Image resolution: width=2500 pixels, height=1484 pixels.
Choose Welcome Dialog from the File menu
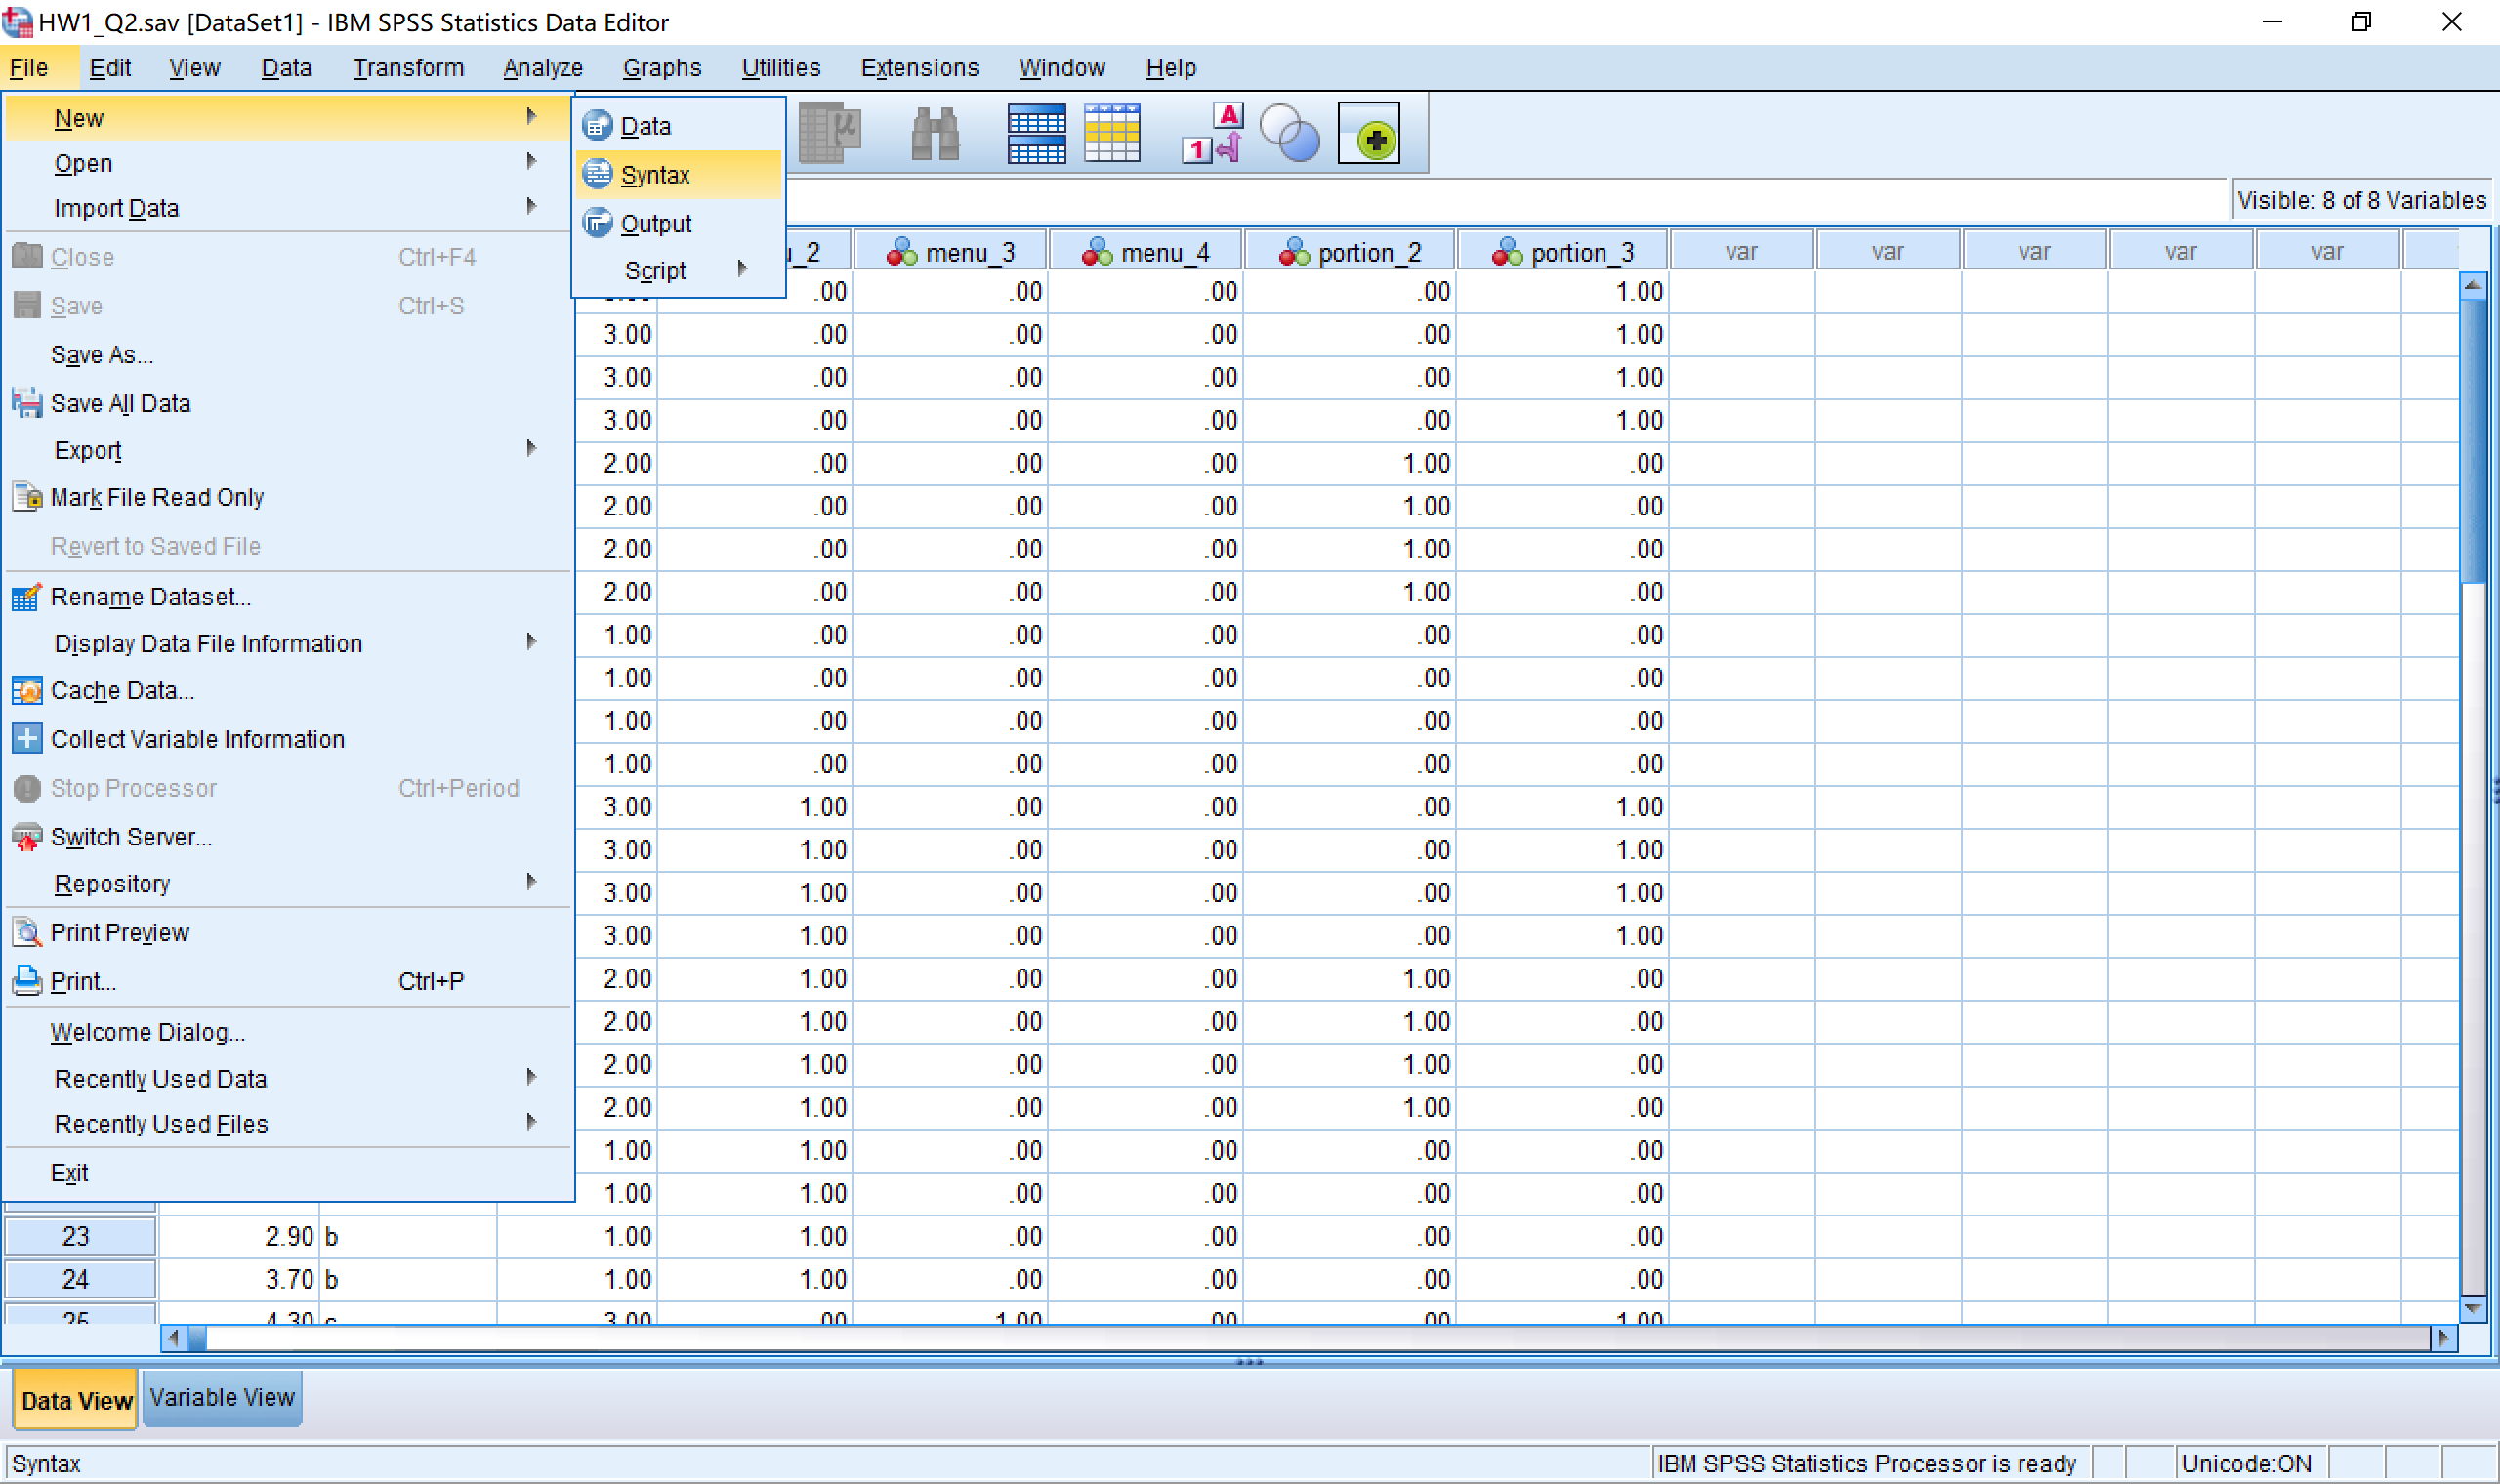[148, 1031]
